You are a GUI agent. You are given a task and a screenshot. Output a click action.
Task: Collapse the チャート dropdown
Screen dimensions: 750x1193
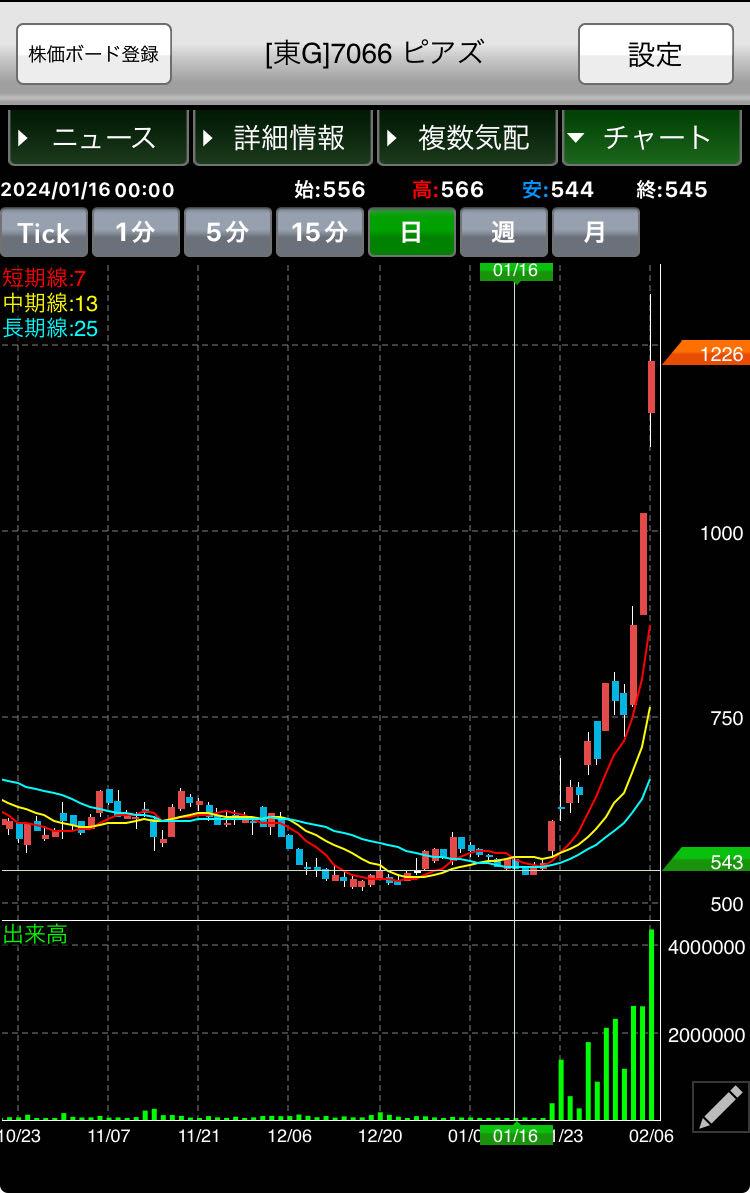pyautogui.click(x=651, y=138)
